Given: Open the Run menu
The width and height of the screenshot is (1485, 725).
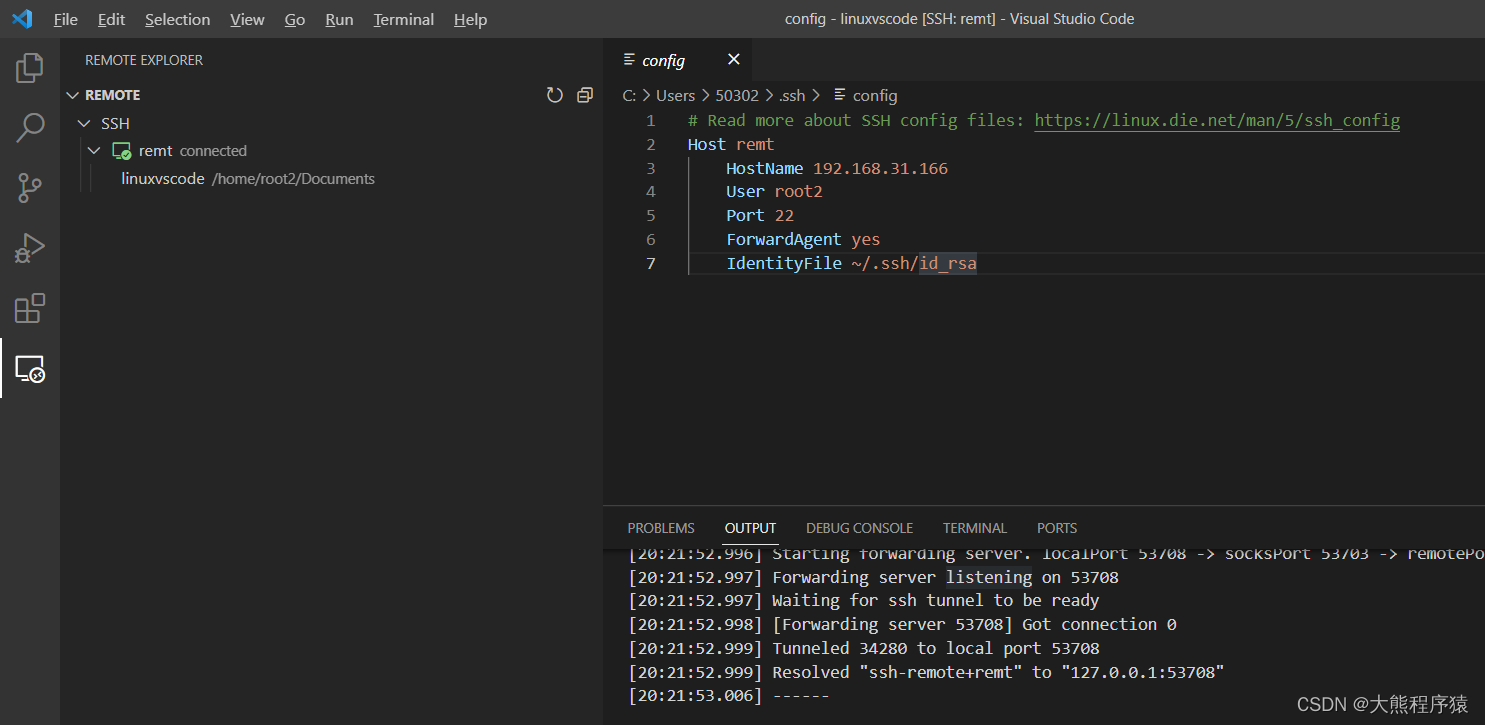Looking at the screenshot, I should [339, 19].
